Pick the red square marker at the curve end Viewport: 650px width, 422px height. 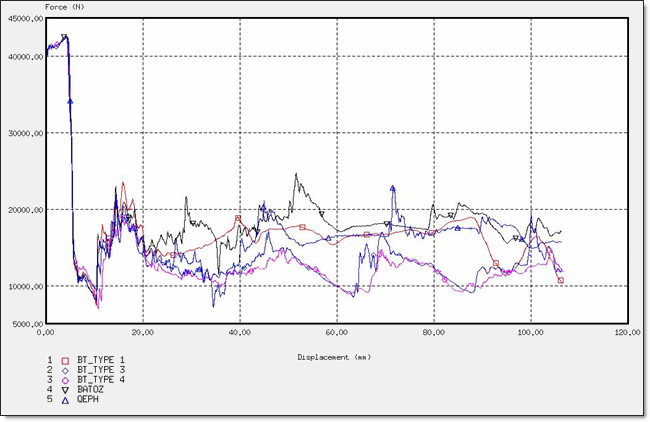tap(561, 281)
